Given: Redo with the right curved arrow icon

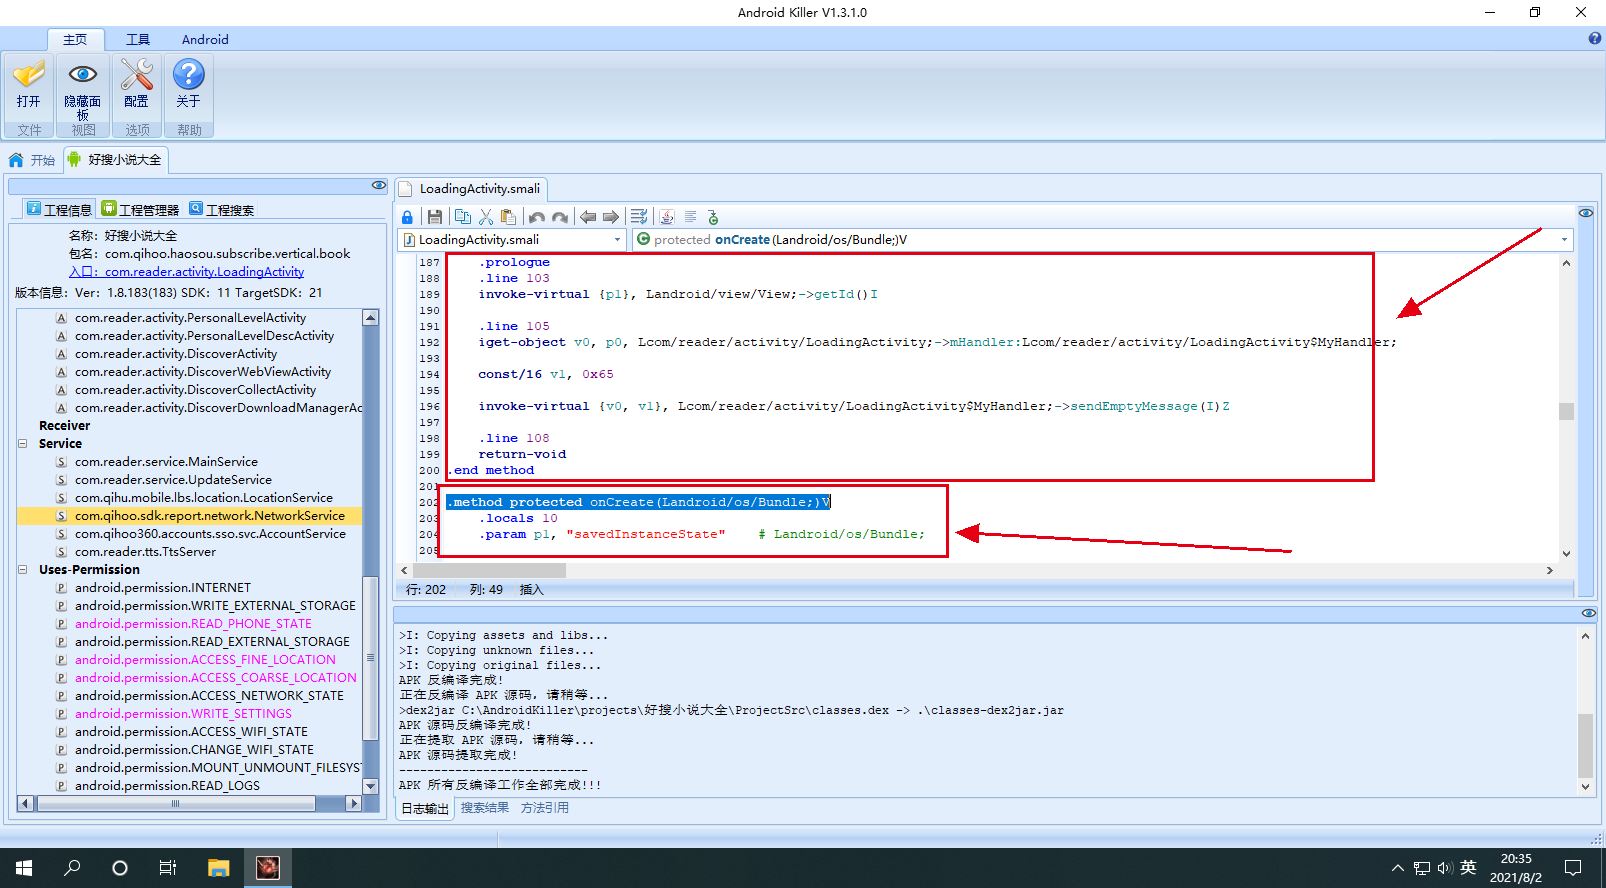Looking at the screenshot, I should 560,217.
